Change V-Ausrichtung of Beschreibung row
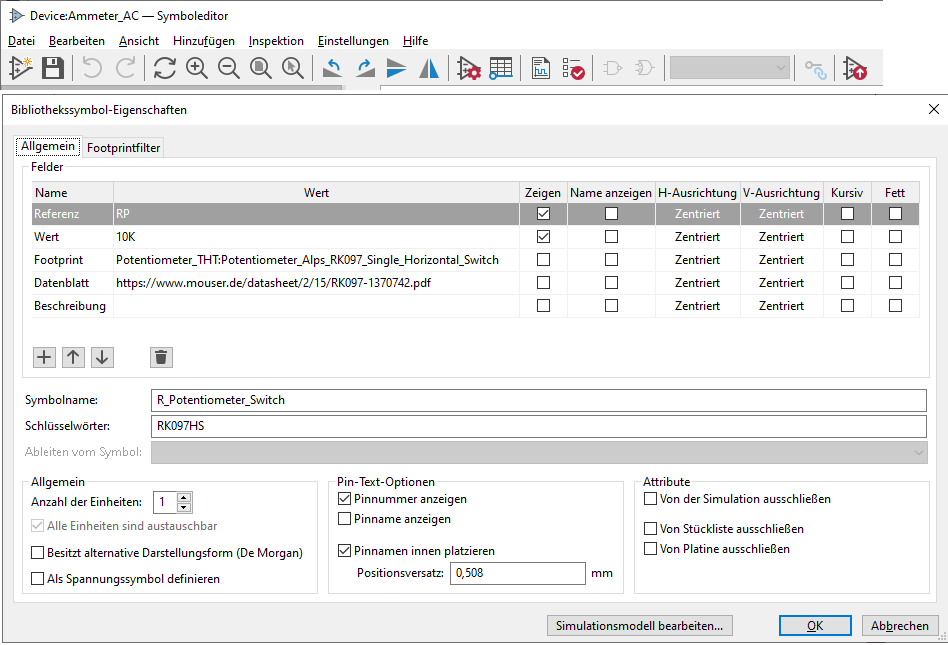Screen dimensions: 948x645 coord(782,305)
